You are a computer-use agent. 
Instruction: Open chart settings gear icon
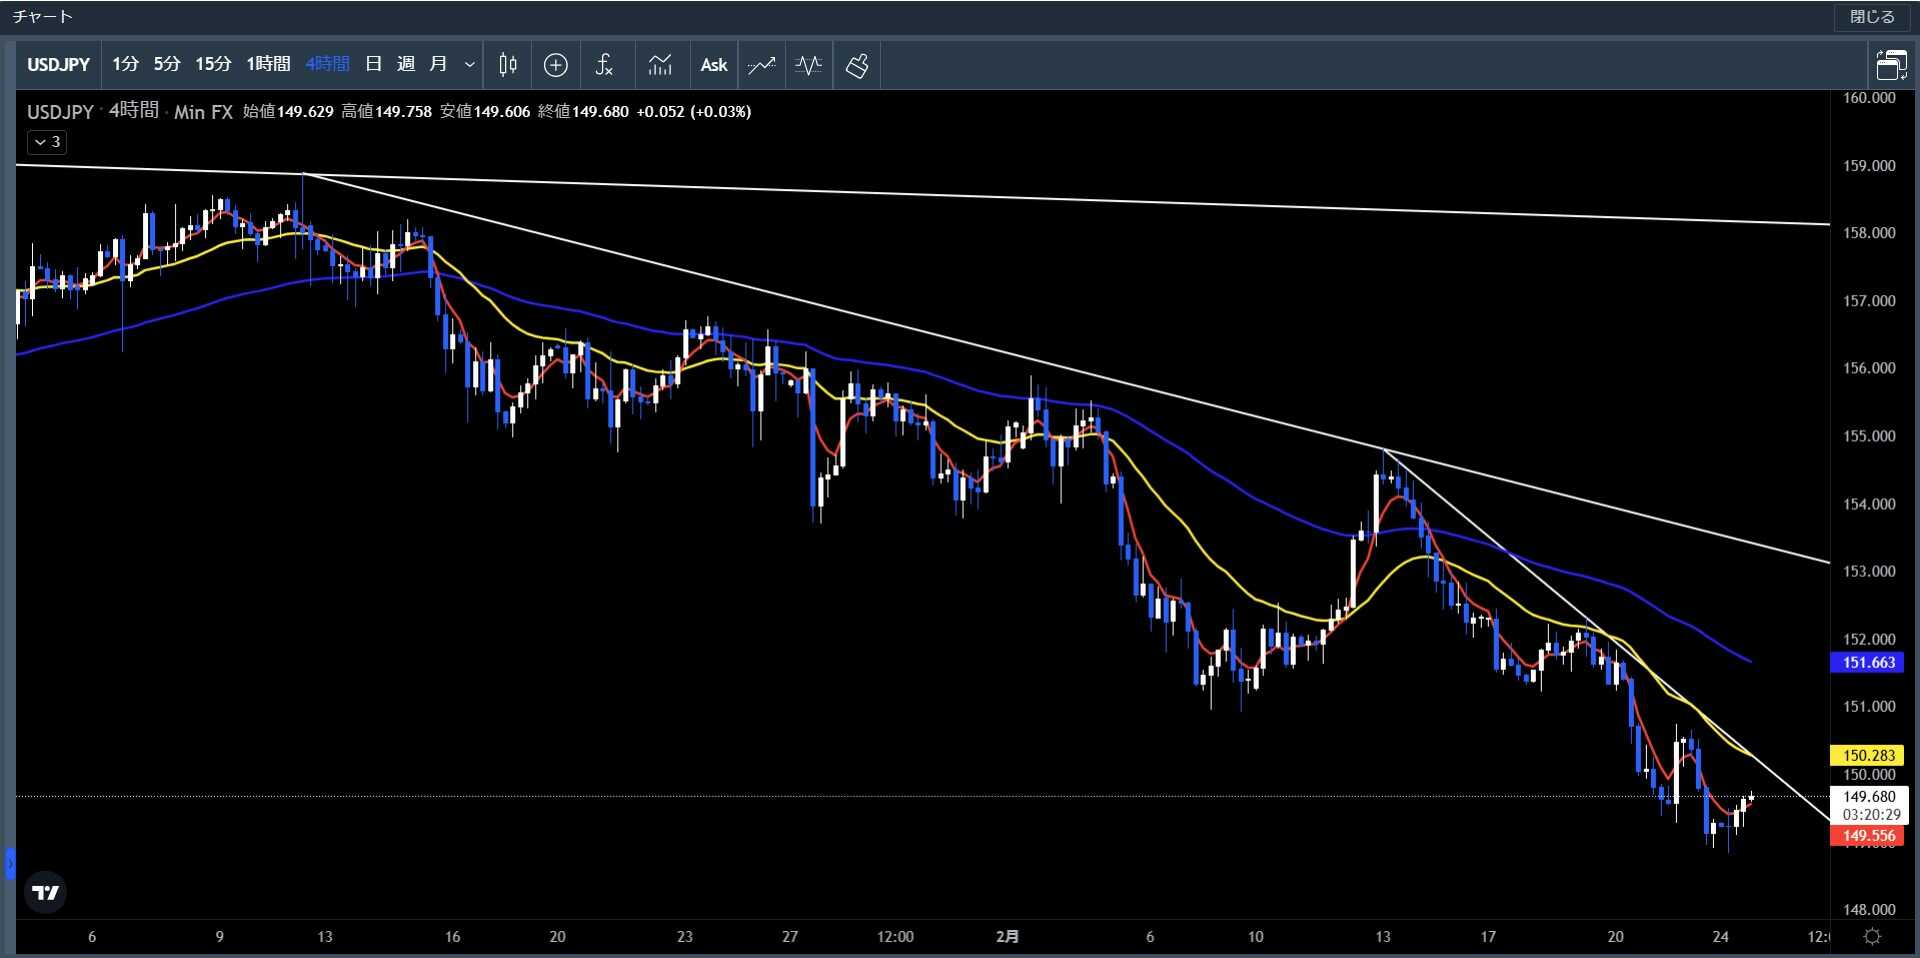(1872, 937)
